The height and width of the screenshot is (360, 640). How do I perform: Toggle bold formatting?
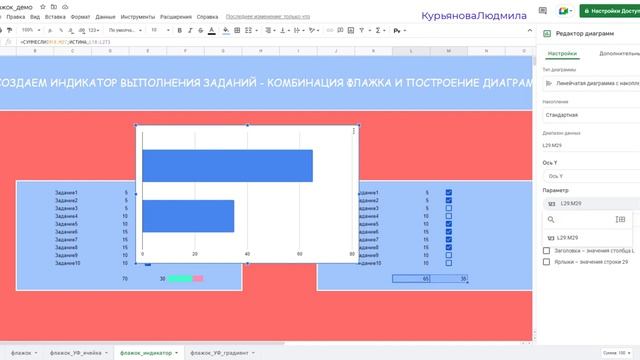179,30
